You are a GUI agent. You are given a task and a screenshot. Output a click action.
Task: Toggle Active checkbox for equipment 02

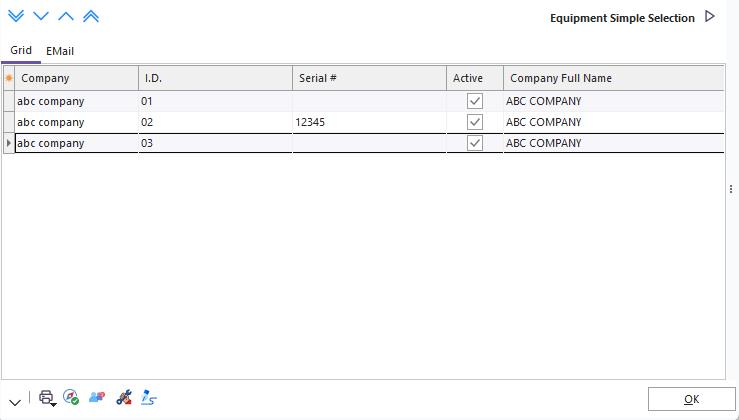click(475, 122)
